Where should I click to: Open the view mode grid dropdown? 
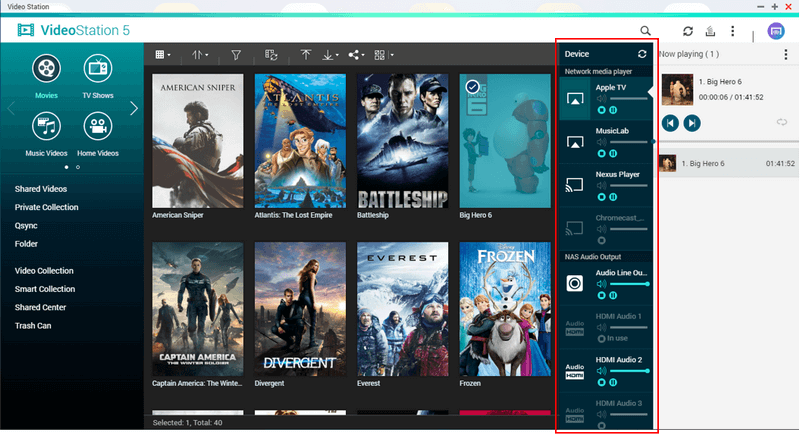[x=163, y=55]
